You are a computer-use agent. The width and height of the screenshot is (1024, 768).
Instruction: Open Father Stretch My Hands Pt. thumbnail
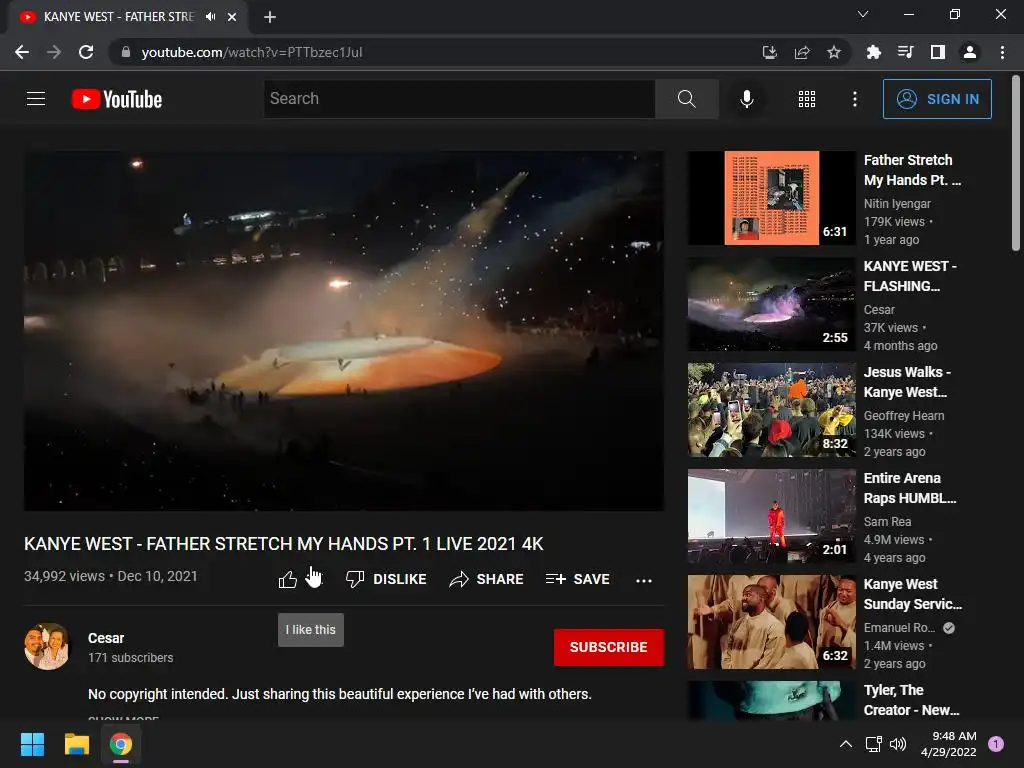tap(771, 198)
